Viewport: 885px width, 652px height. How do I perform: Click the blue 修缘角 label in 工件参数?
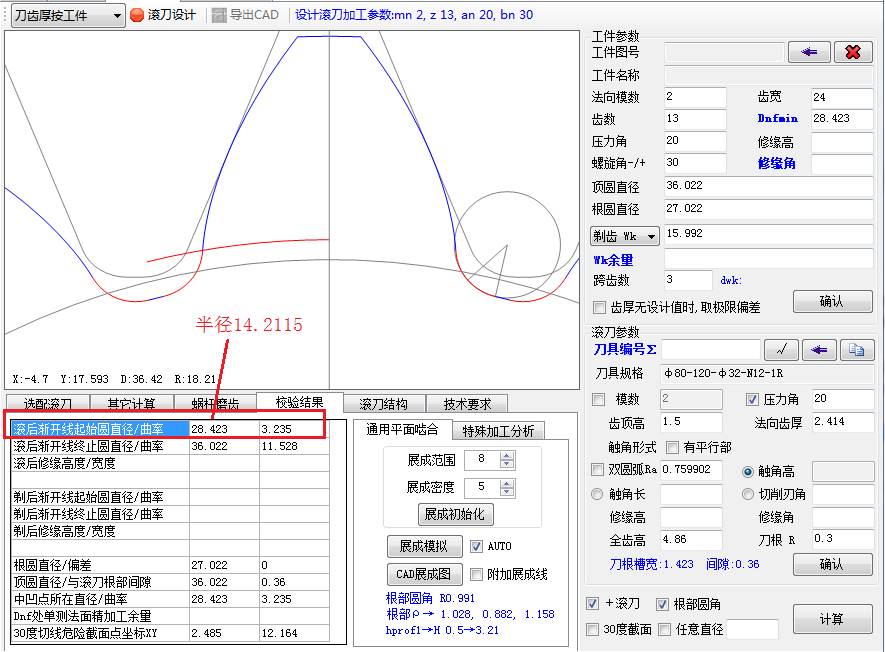(776, 164)
